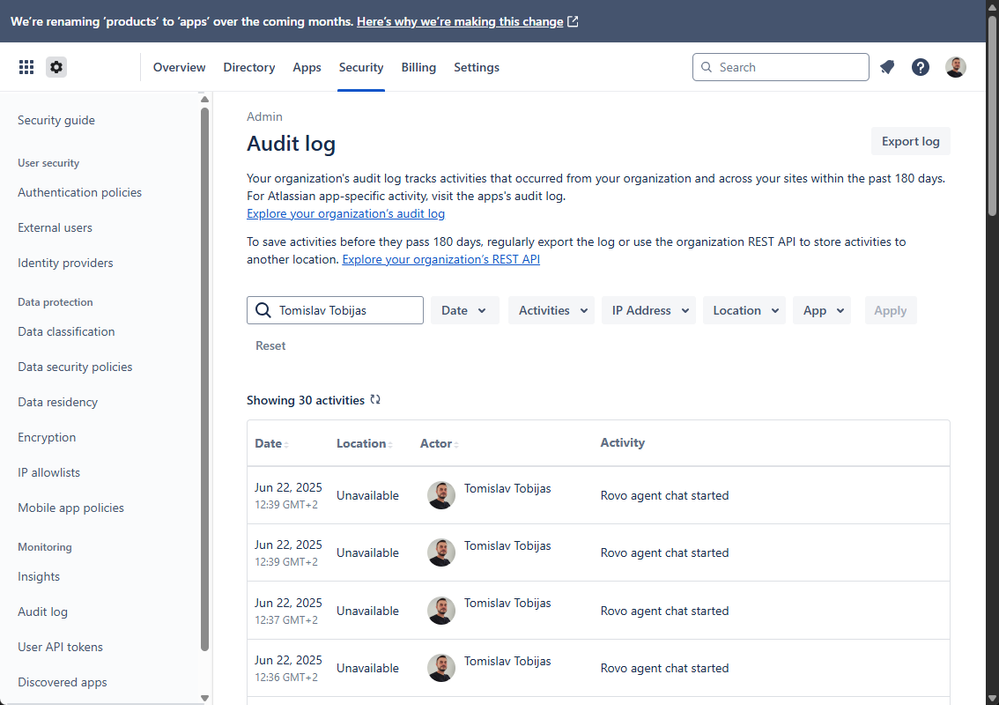This screenshot has height=705, width=999.
Task: Click the top Search field
Action: coord(780,67)
